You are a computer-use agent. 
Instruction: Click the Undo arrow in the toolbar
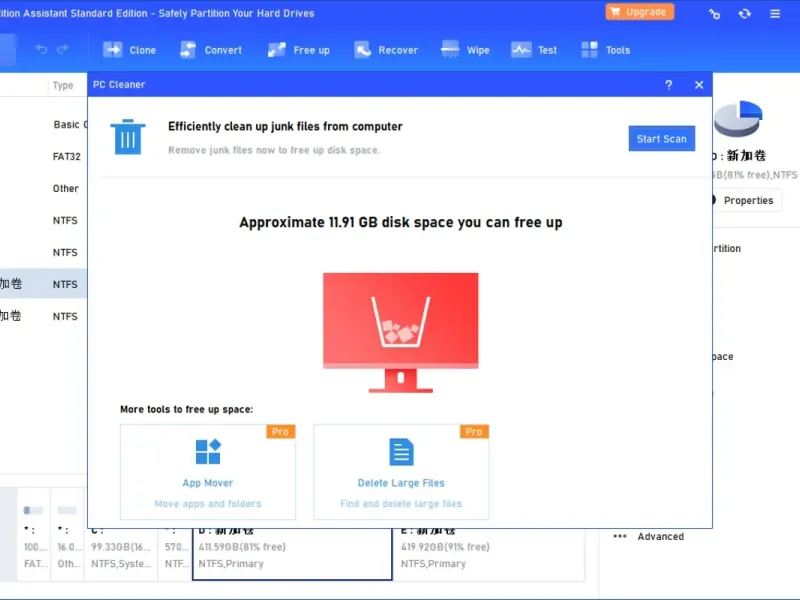[x=41, y=49]
